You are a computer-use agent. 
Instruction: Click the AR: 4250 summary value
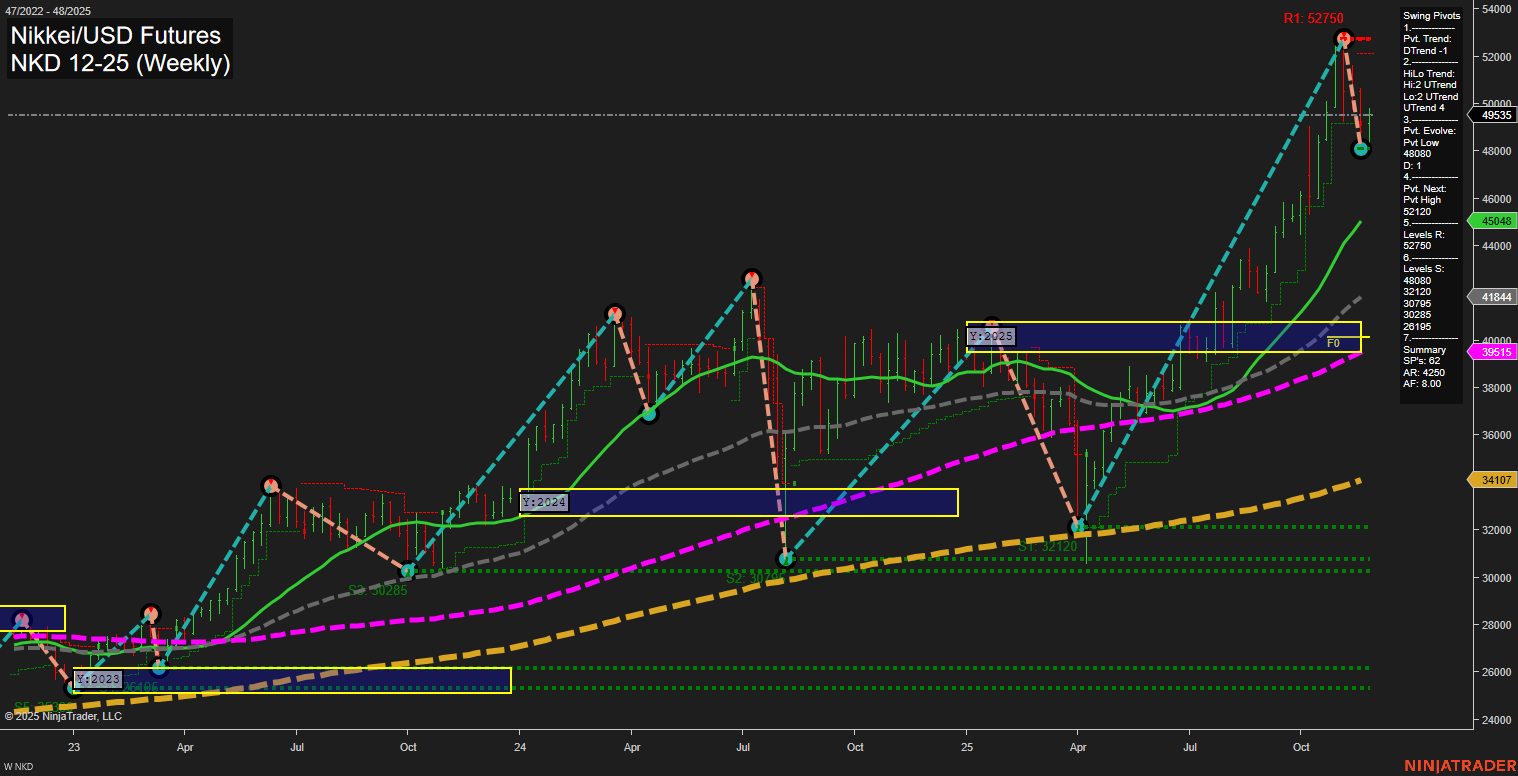pos(1422,372)
